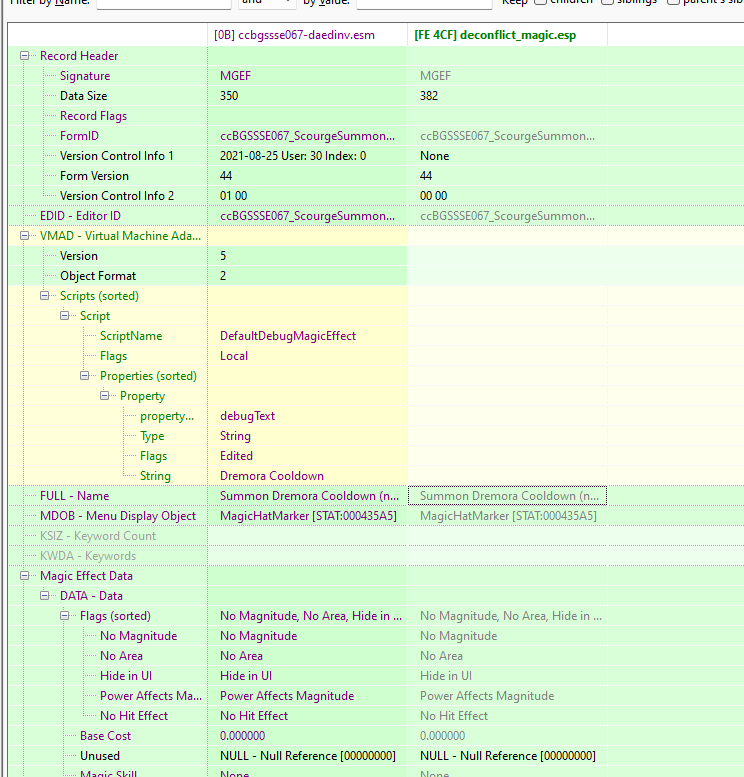Click the '2021-08-25 User: 30 Index: 0' cell
744x777 pixels.
coord(293,156)
